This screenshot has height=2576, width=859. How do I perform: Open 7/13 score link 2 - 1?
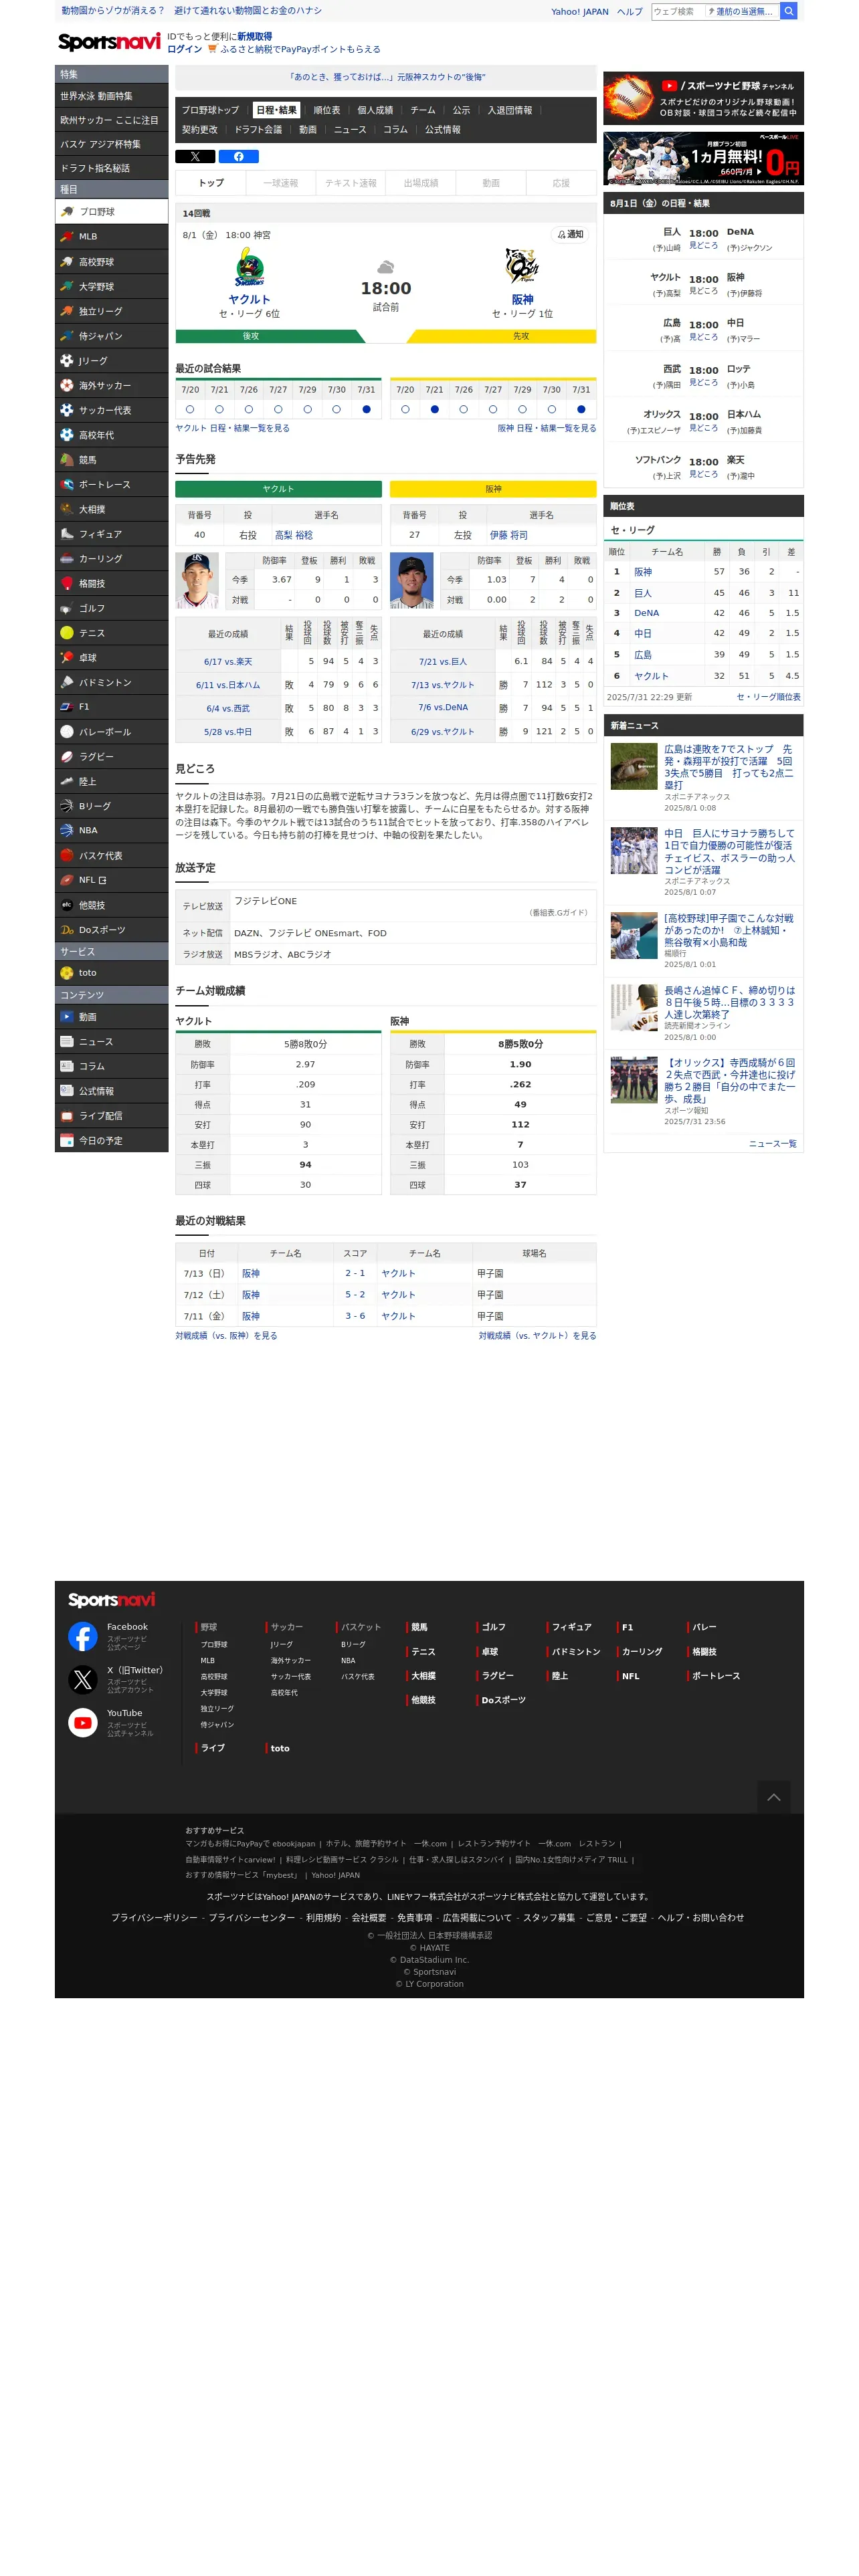(355, 1274)
